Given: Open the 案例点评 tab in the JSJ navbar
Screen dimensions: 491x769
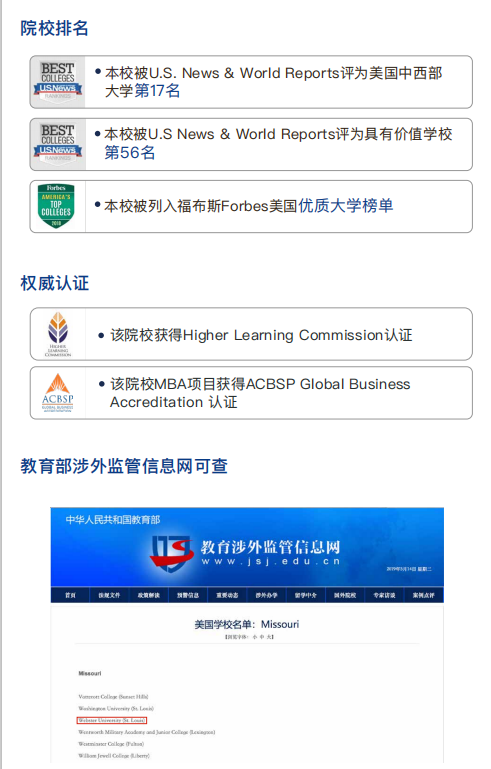Looking at the screenshot, I should (423, 595).
